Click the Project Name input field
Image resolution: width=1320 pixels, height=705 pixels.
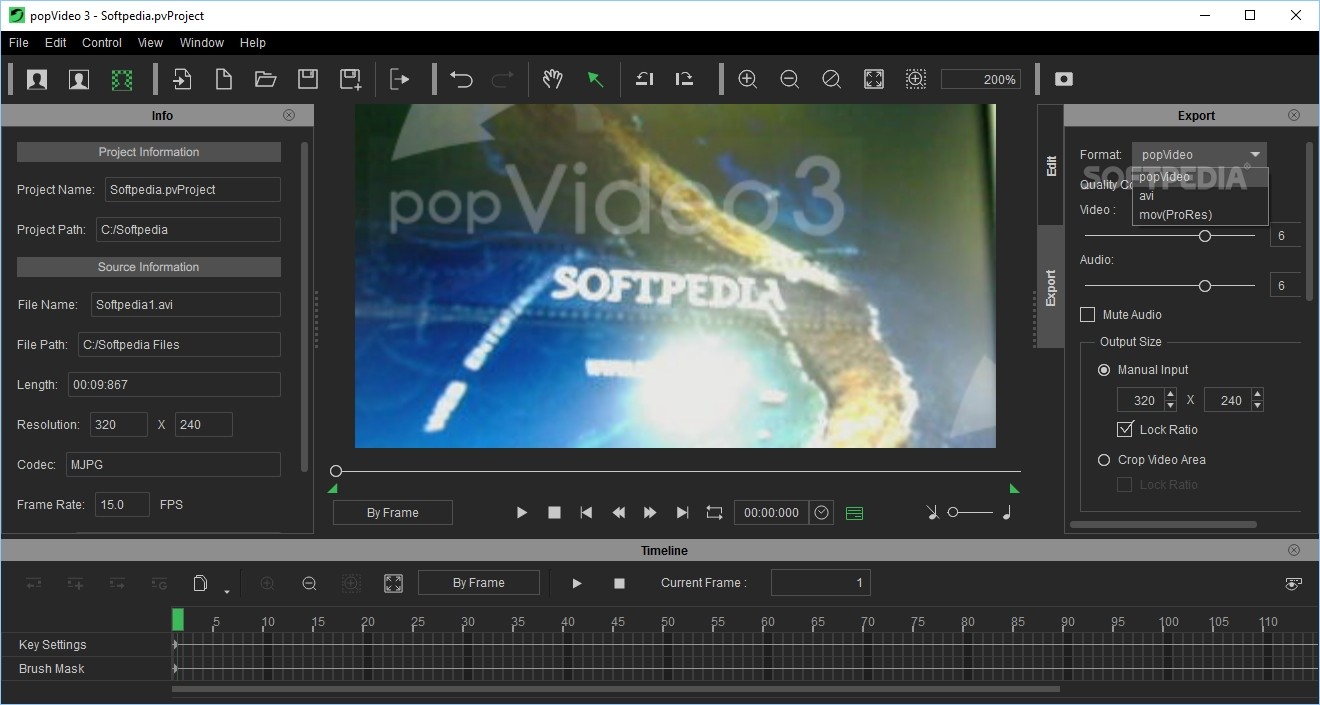pos(192,190)
